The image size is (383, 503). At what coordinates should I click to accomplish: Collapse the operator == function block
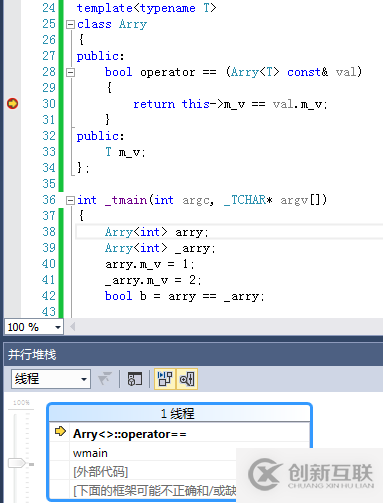pos(70,72)
